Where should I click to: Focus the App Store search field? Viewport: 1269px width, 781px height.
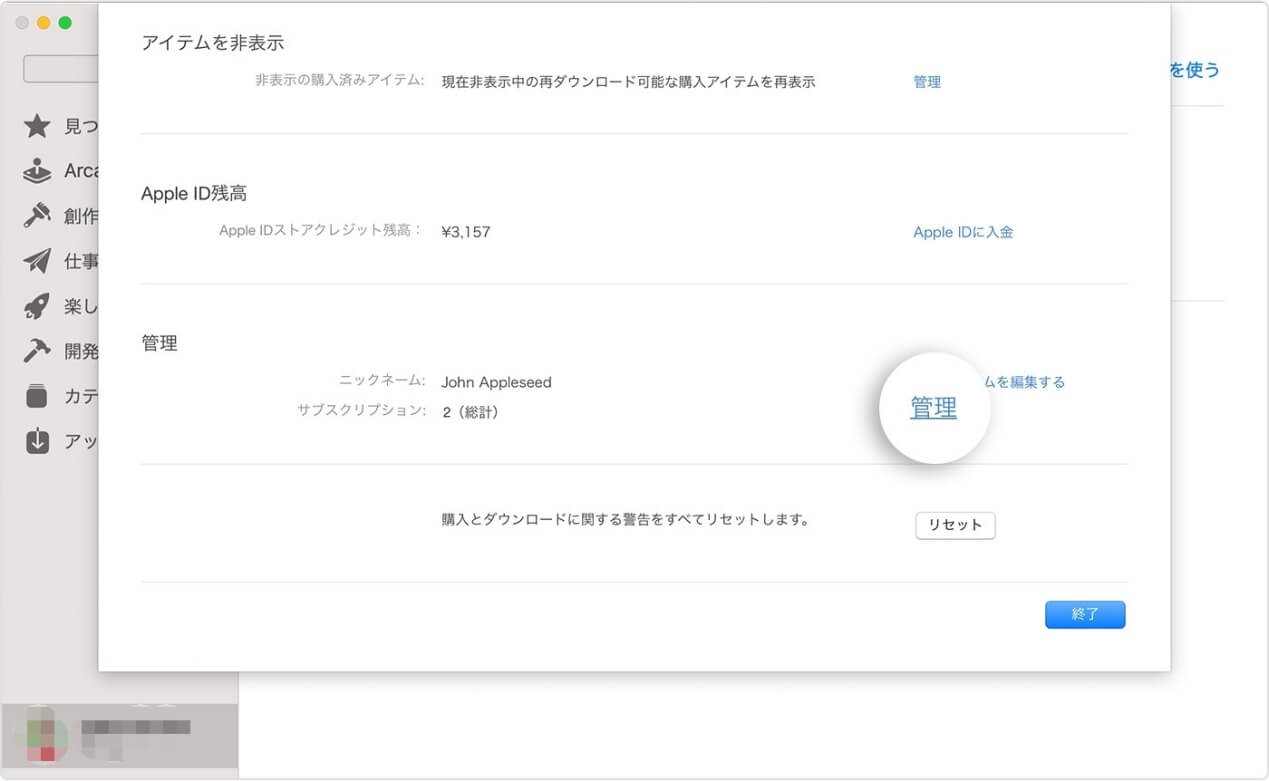(61, 69)
